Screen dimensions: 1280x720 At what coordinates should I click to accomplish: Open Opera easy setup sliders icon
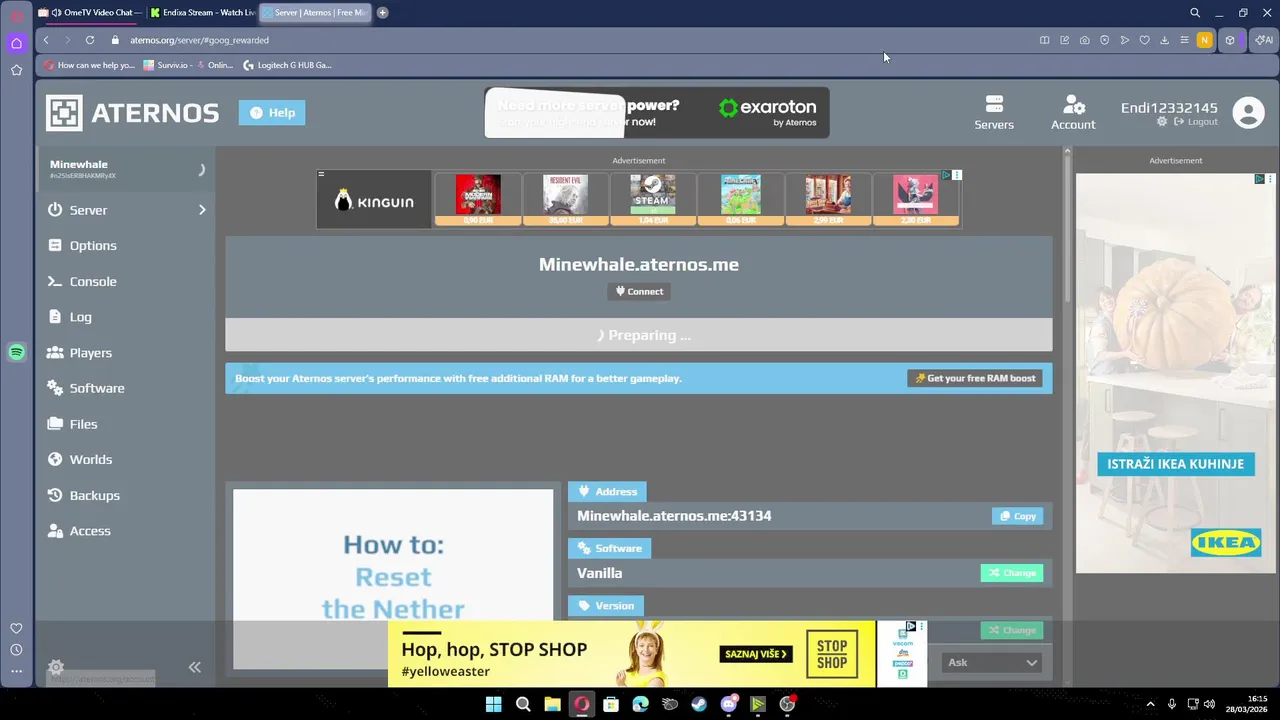click(x=1184, y=40)
